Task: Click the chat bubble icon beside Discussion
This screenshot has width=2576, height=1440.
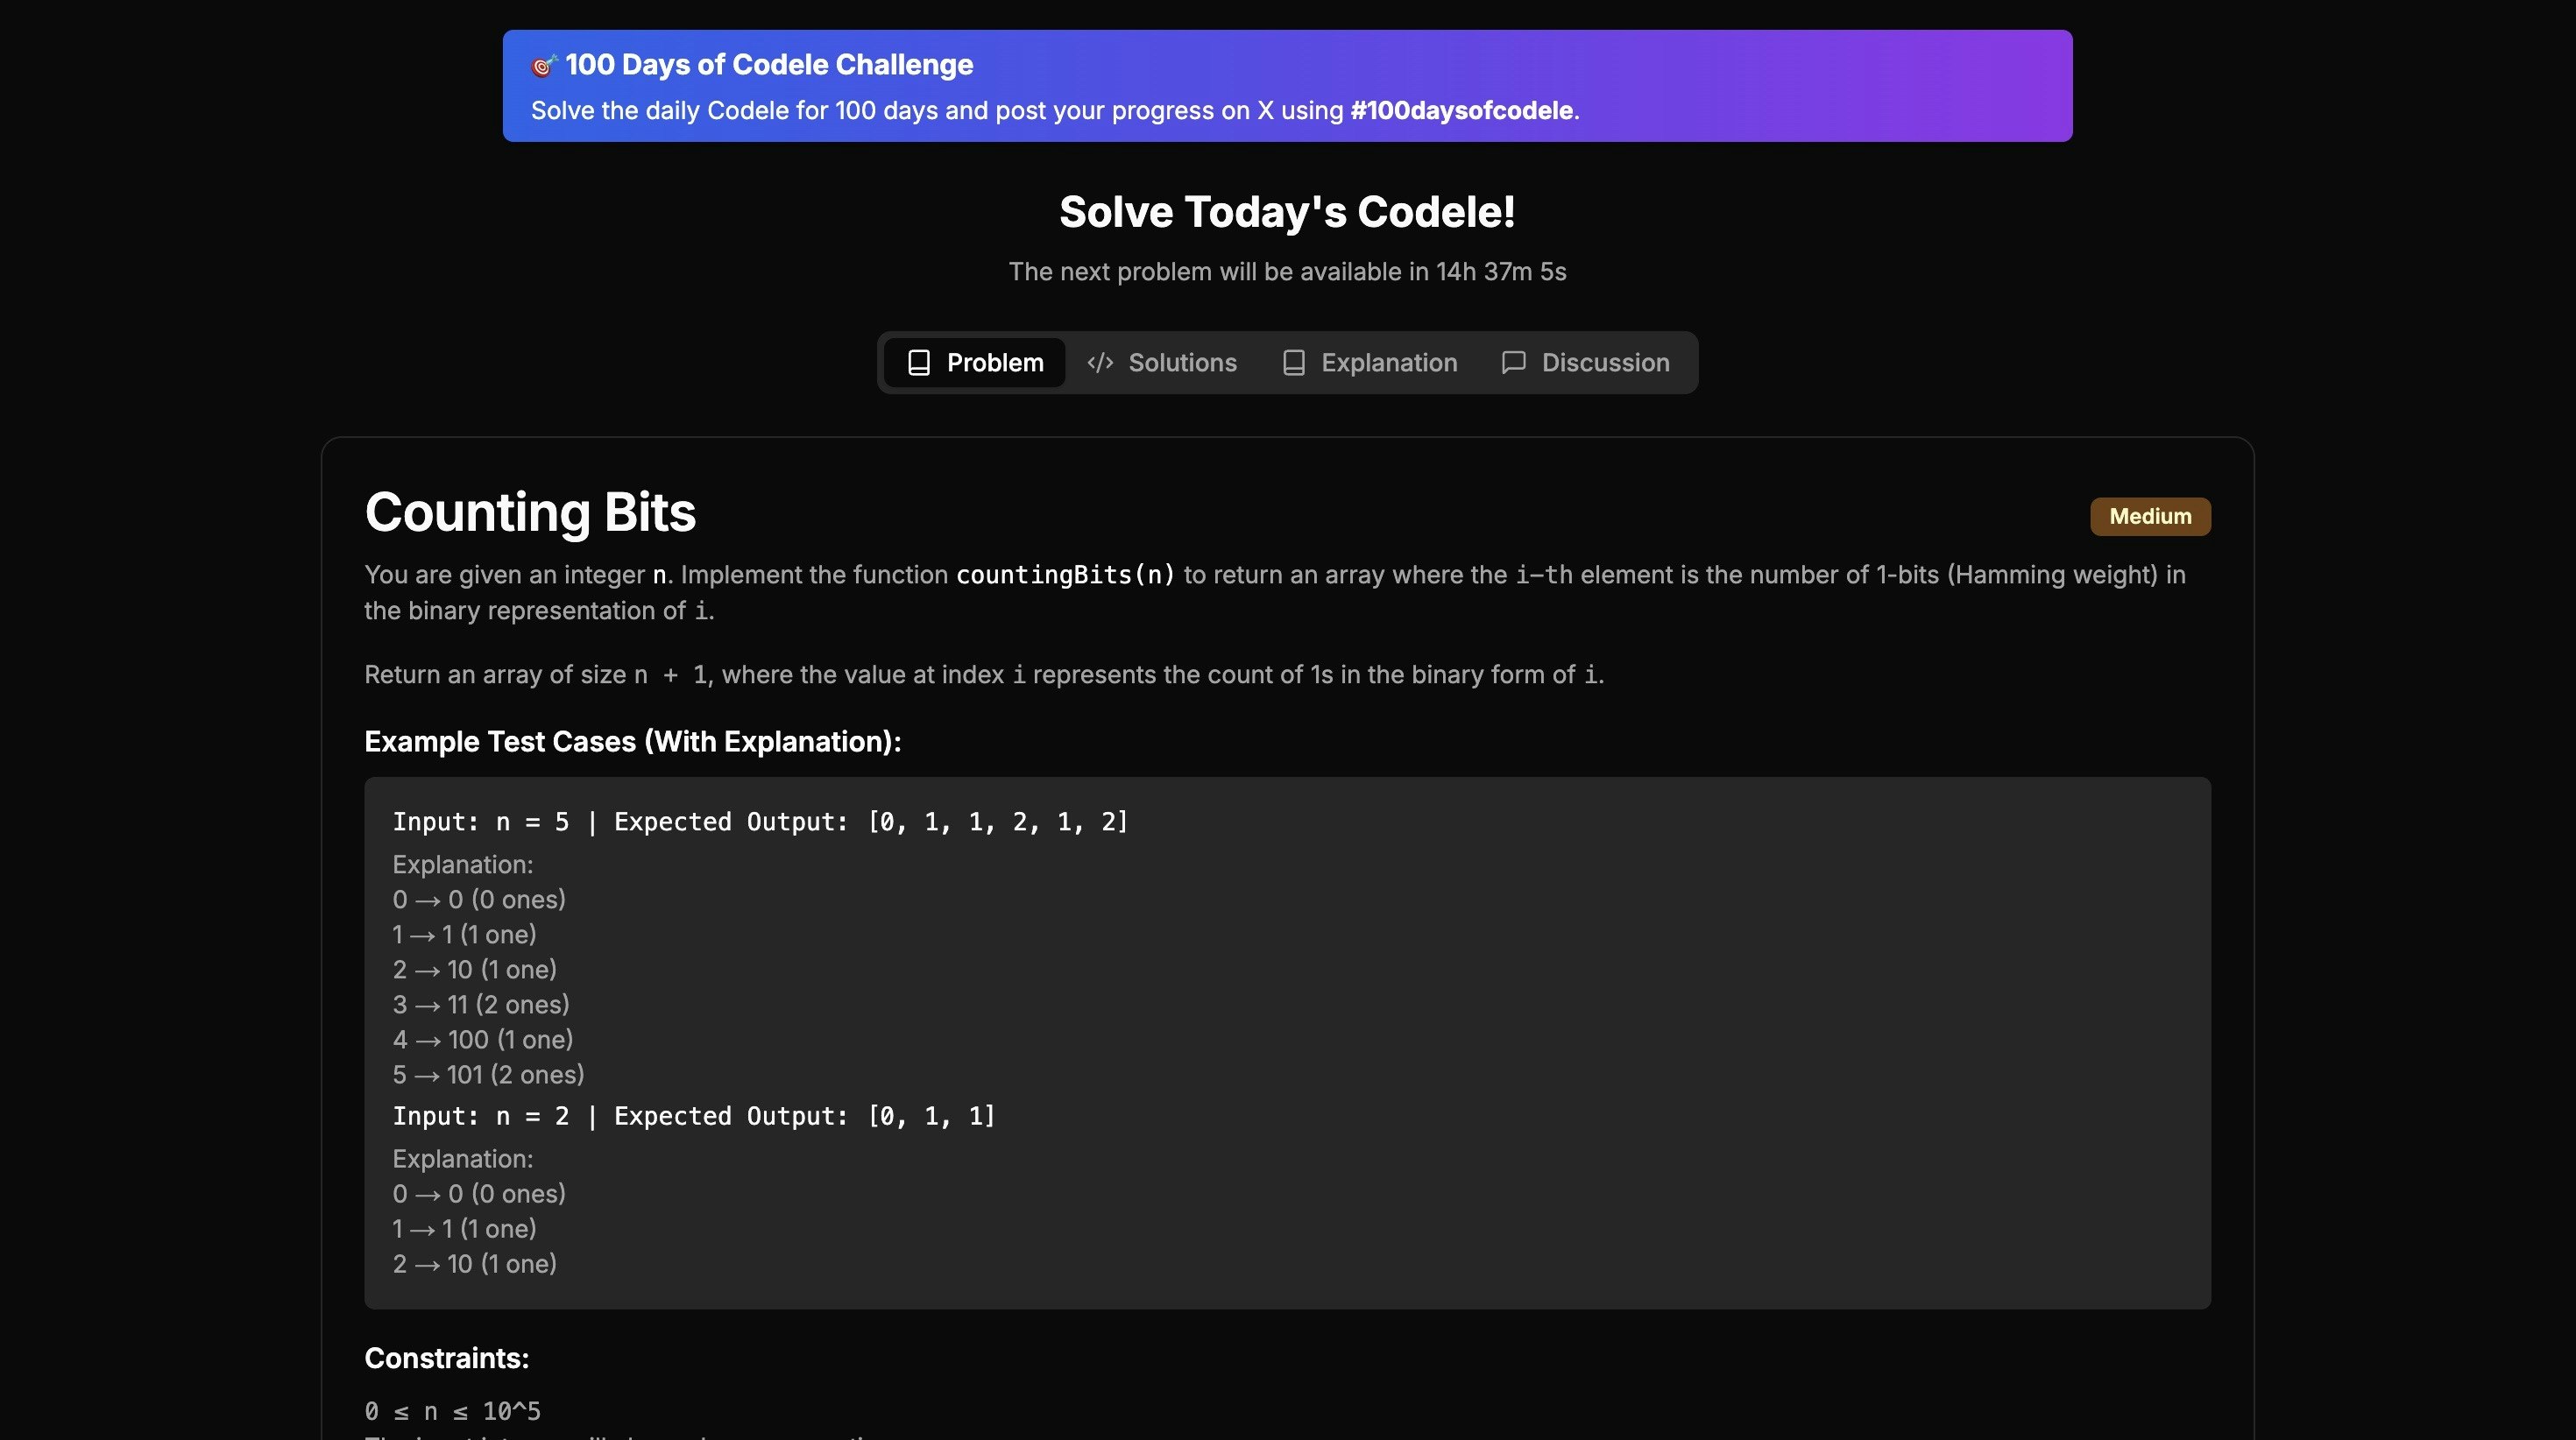Action: click(x=1513, y=363)
